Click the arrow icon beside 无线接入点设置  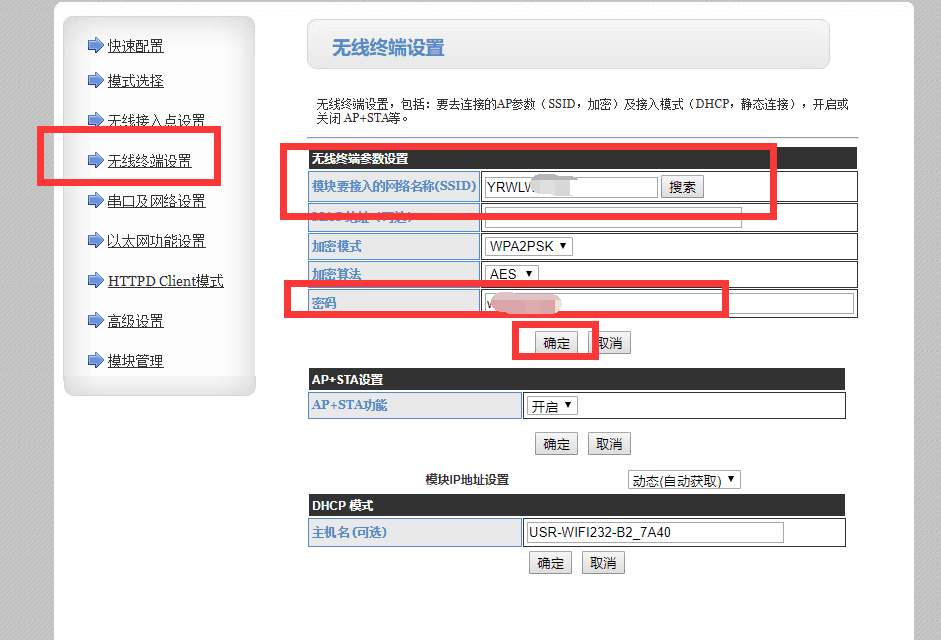pos(95,120)
